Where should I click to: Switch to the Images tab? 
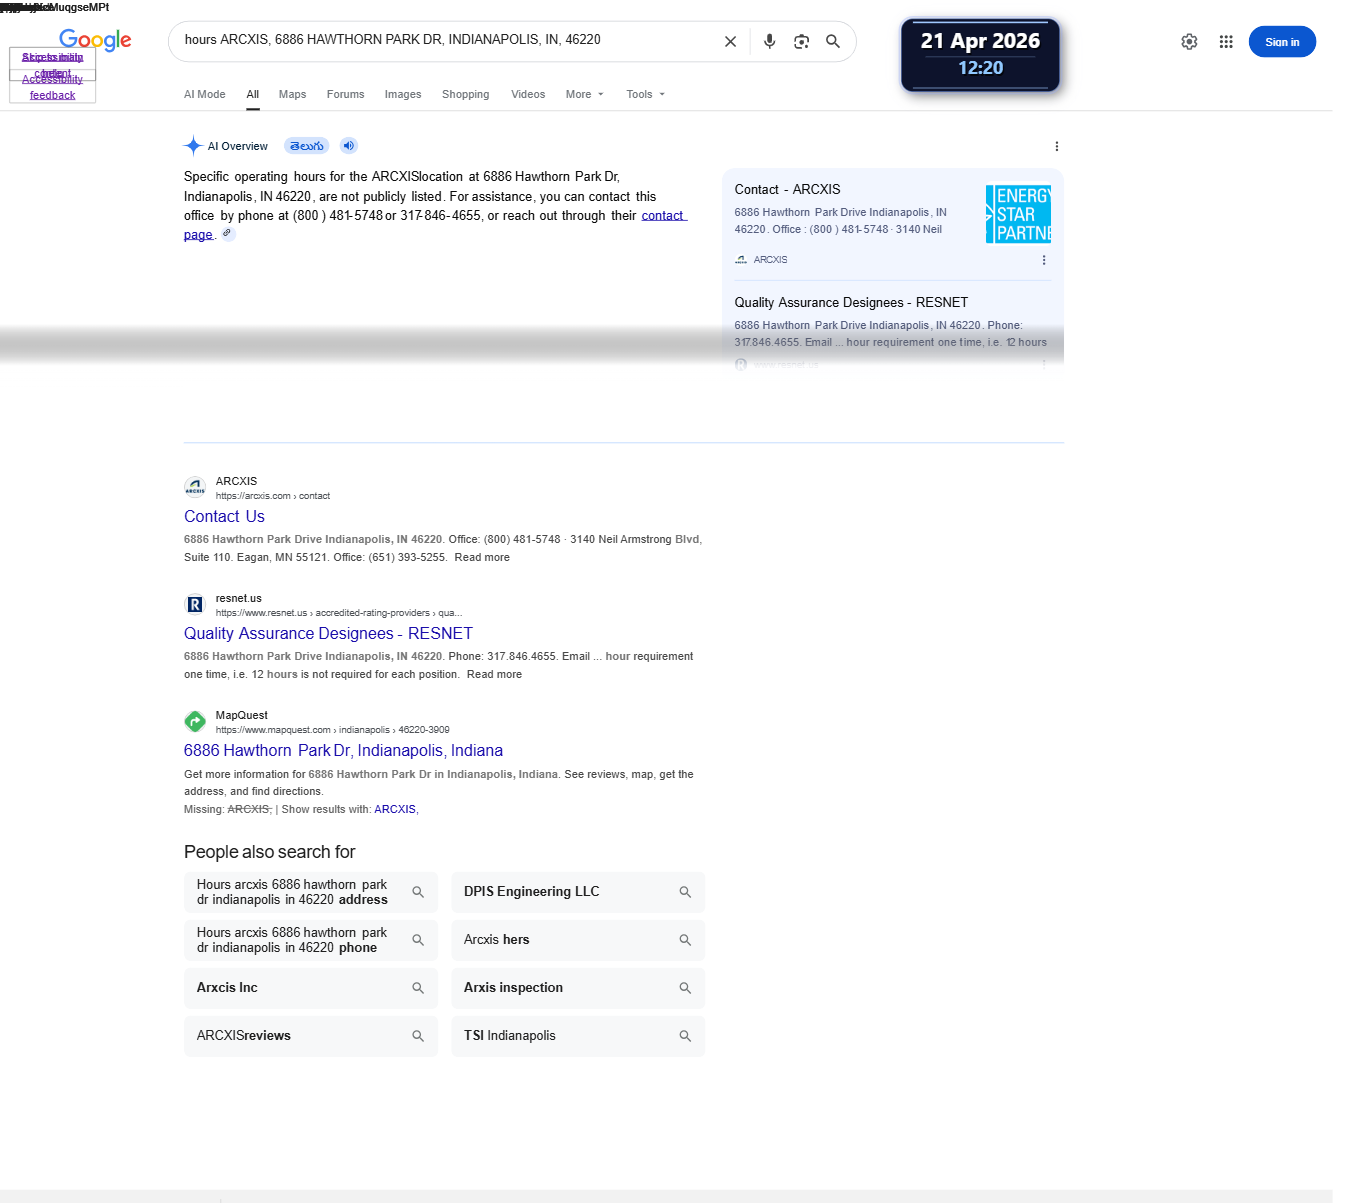[403, 94]
